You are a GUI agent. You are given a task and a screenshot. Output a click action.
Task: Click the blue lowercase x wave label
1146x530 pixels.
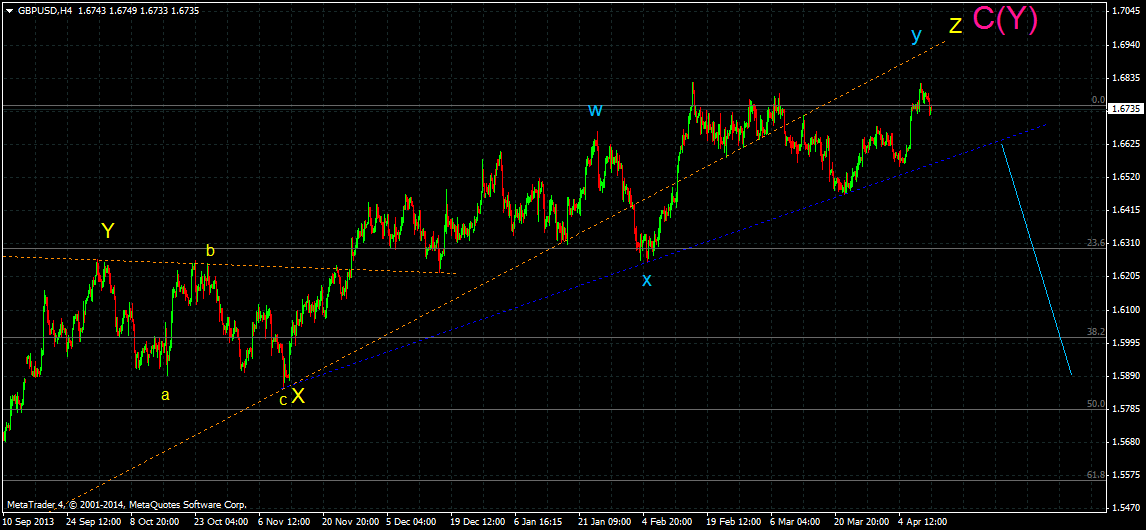pyautogui.click(x=646, y=280)
